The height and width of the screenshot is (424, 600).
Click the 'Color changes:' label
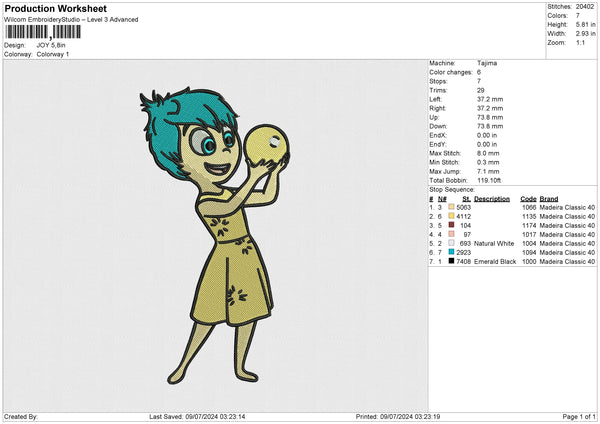[451, 72]
